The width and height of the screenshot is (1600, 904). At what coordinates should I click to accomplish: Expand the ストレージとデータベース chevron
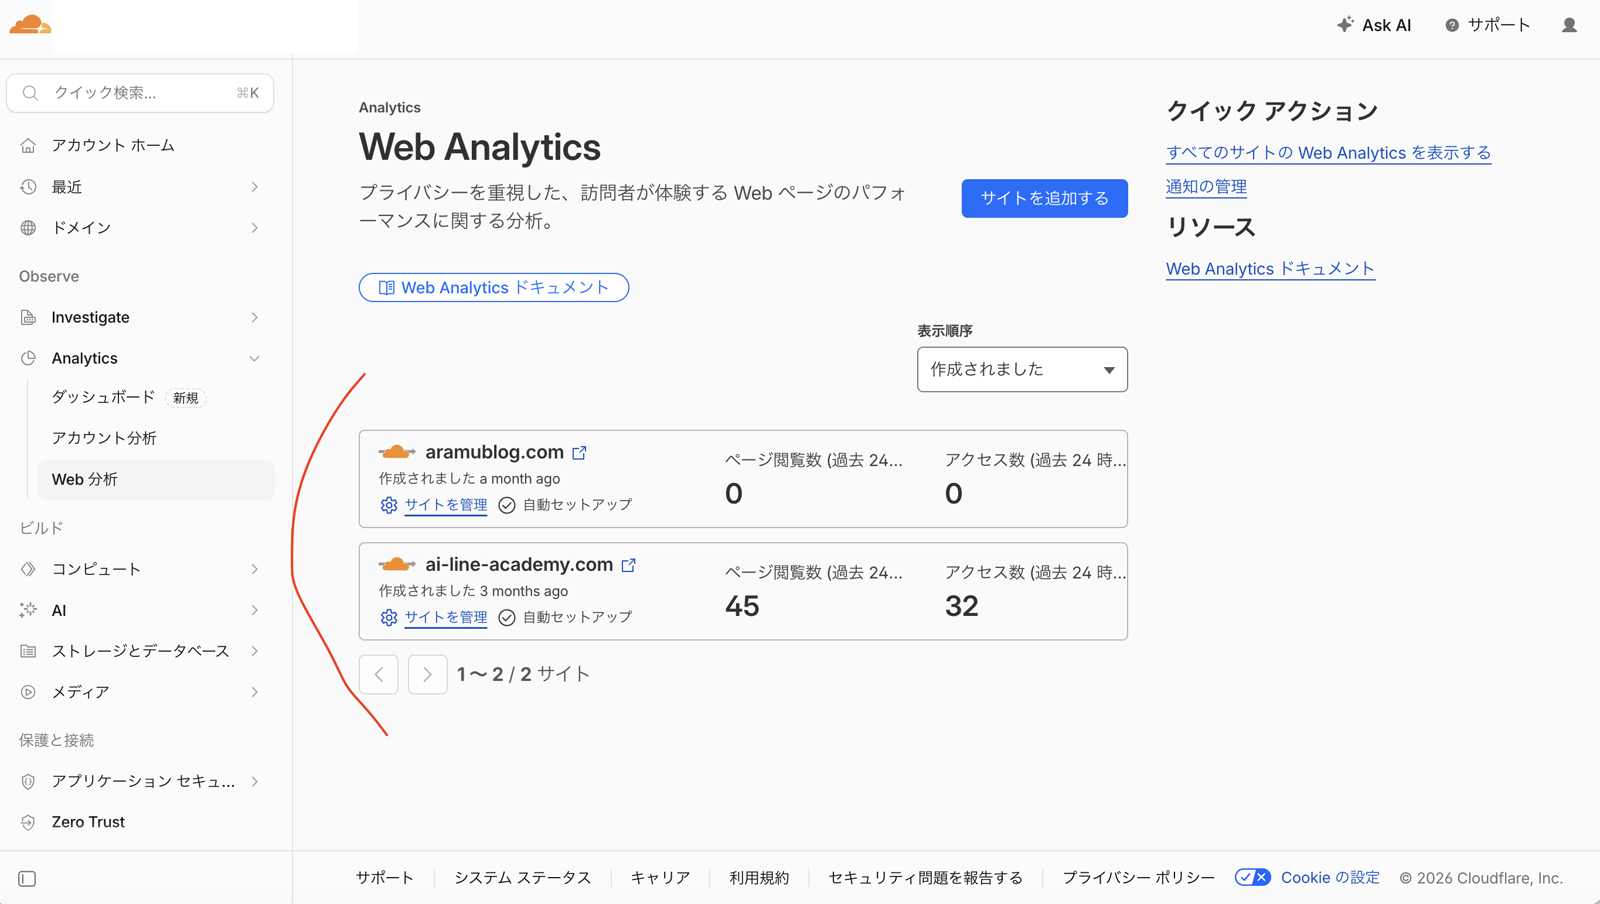[255, 651]
